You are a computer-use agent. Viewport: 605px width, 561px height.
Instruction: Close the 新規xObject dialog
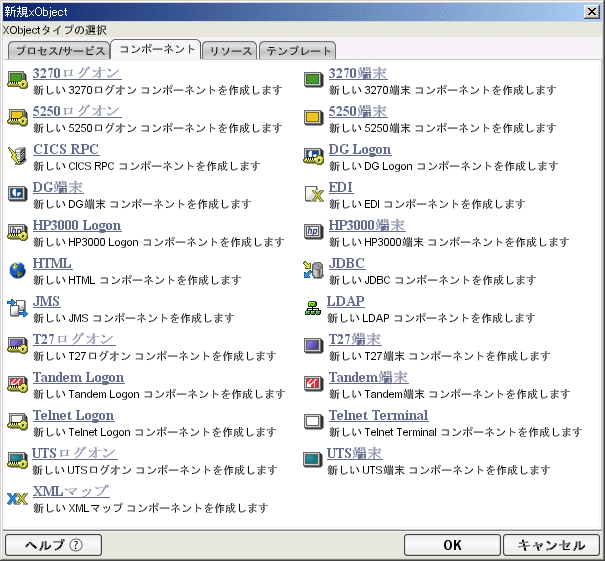591,12
